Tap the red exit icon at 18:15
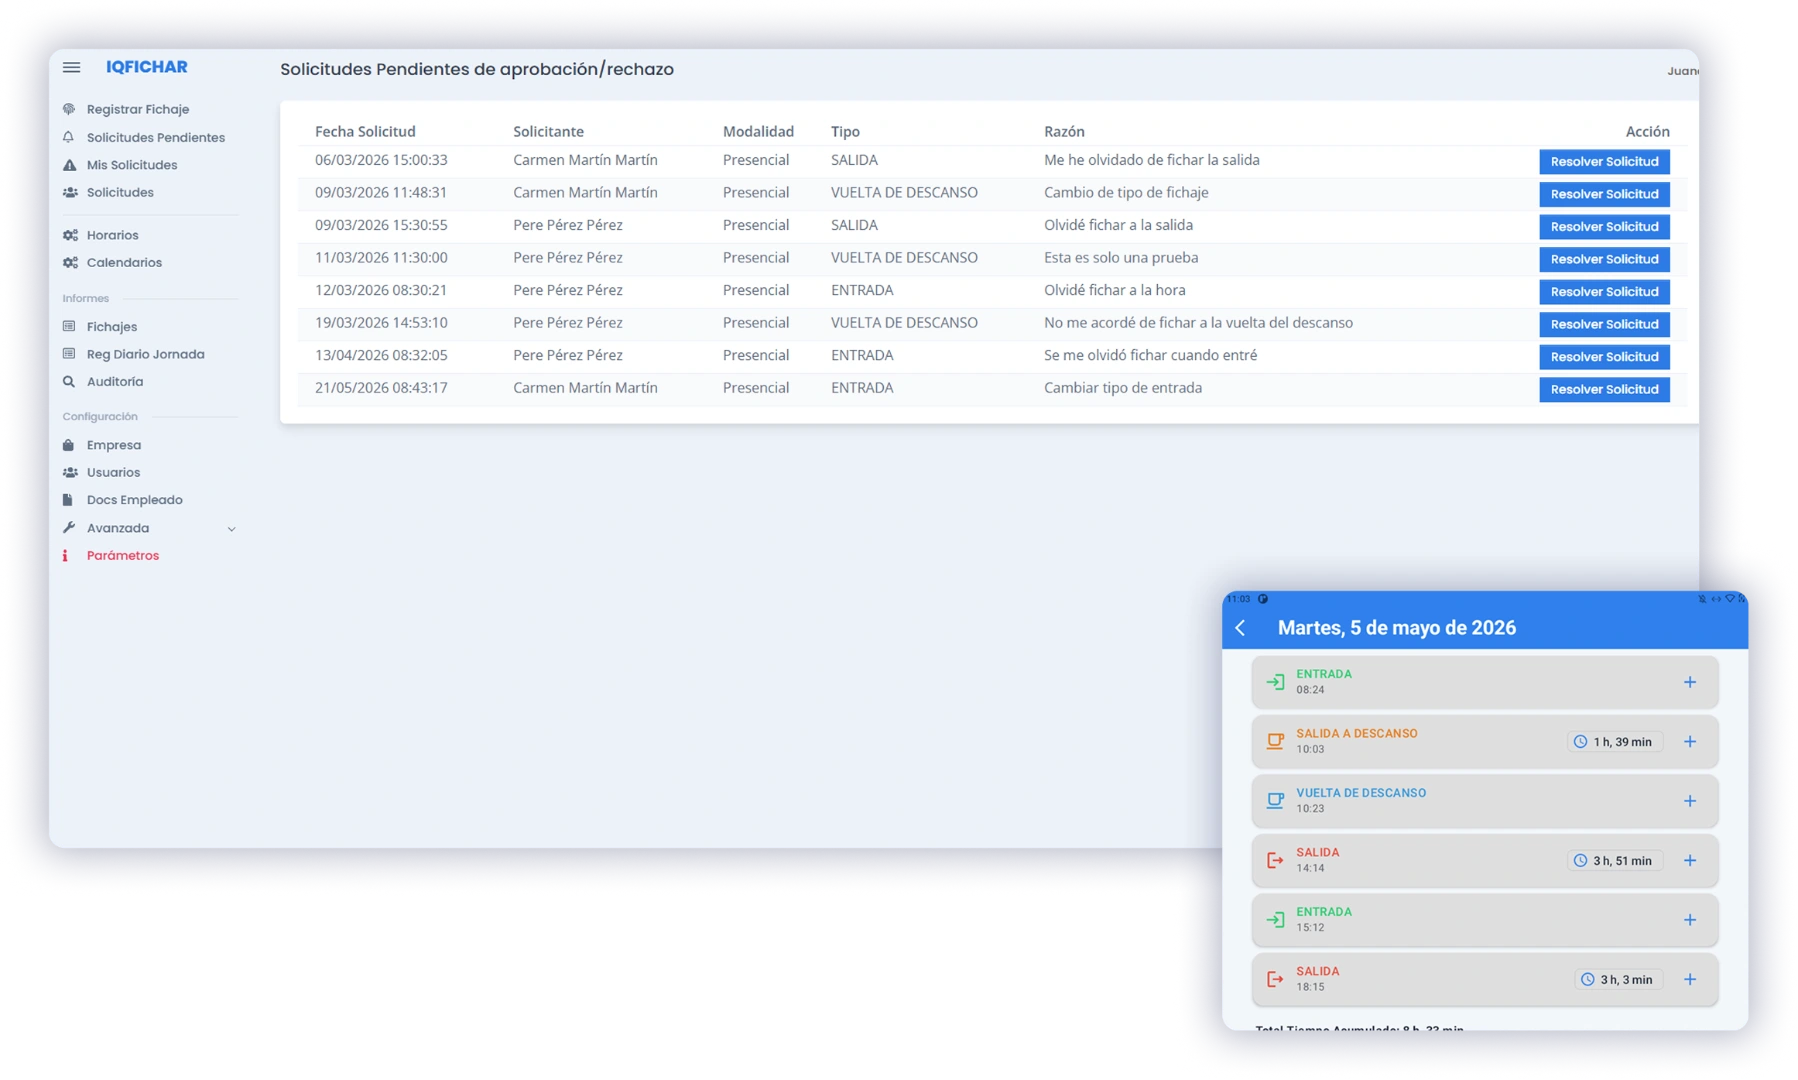The height and width of the screenshot is (1080, 1798). (x=1275, y=979)
